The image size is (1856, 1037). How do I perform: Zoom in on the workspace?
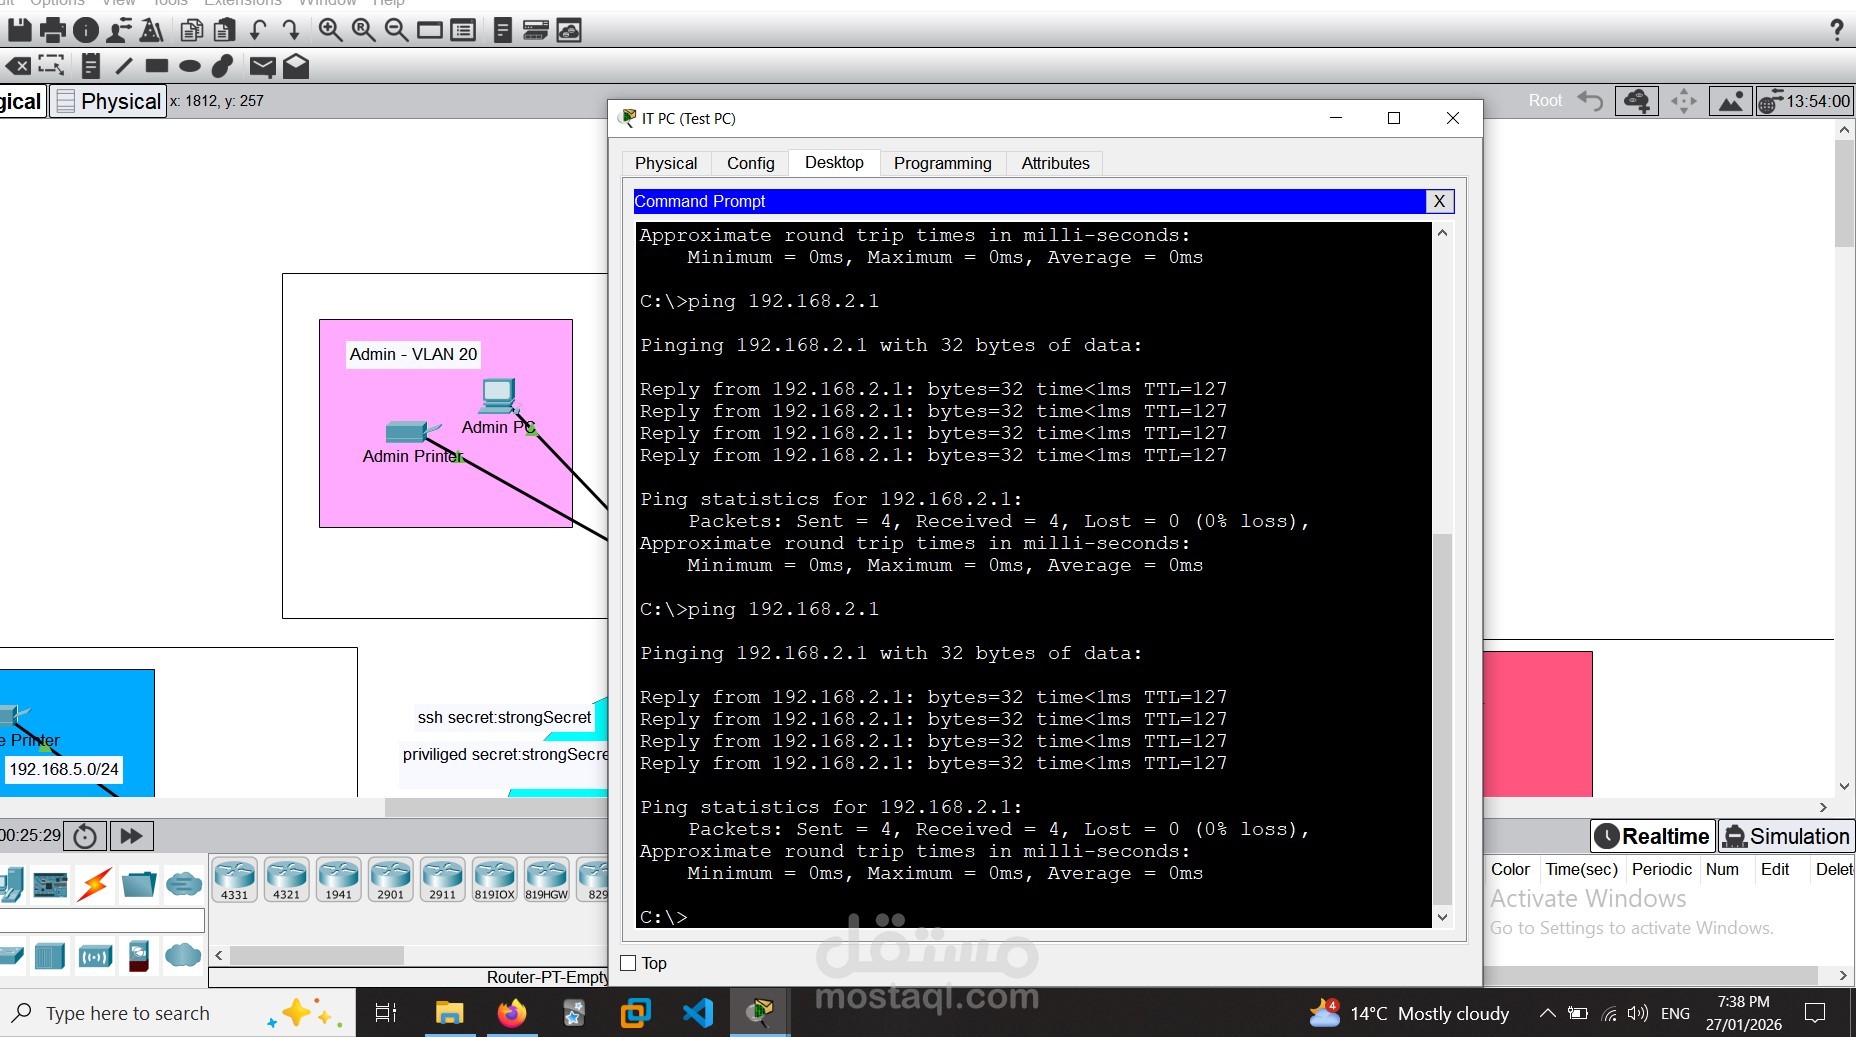coord(330,30)
